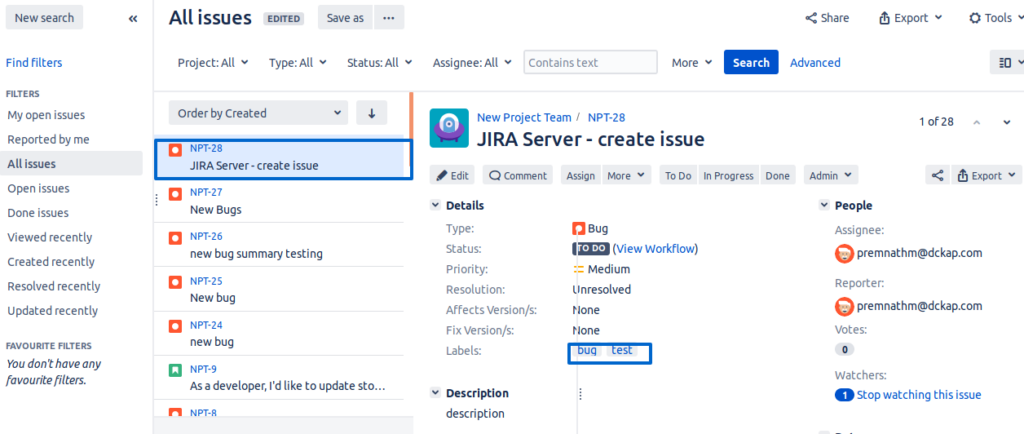Screen dimensions: 1024x434
Task: Open the ellipsis menu next to Save as
Action: point(389,18)
